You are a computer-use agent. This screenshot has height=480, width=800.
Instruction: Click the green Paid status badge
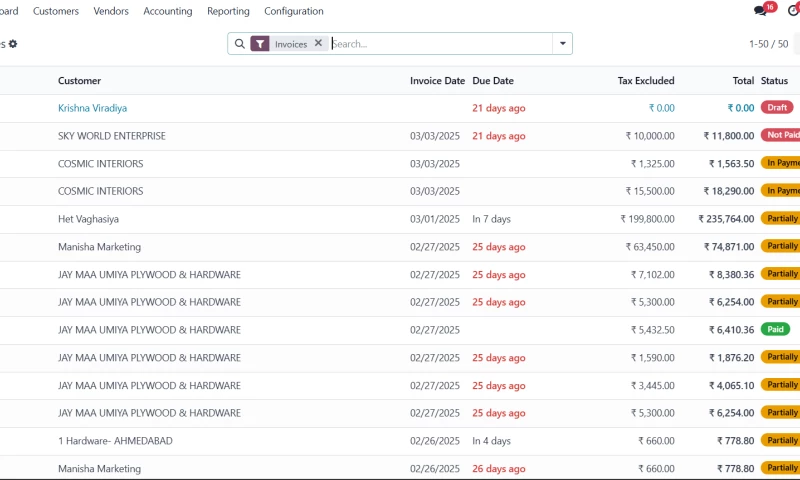click(775, 330)
